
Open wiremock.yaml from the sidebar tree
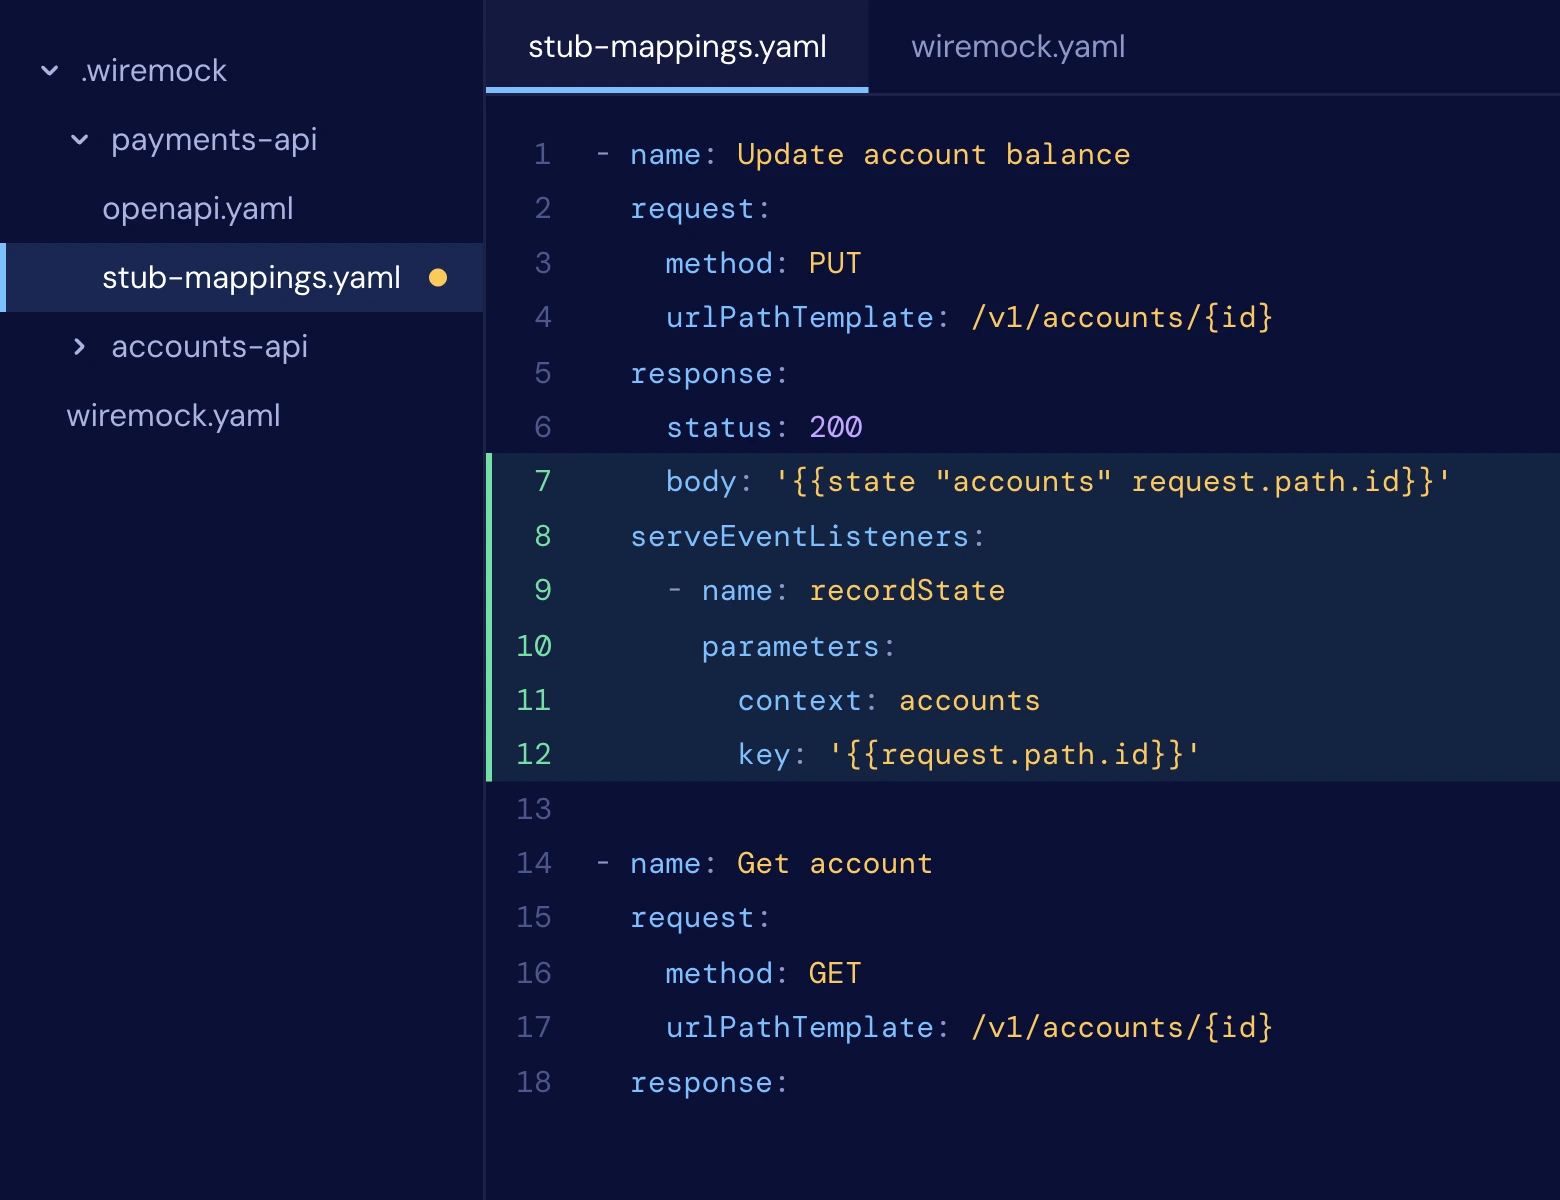pos(173,416)
